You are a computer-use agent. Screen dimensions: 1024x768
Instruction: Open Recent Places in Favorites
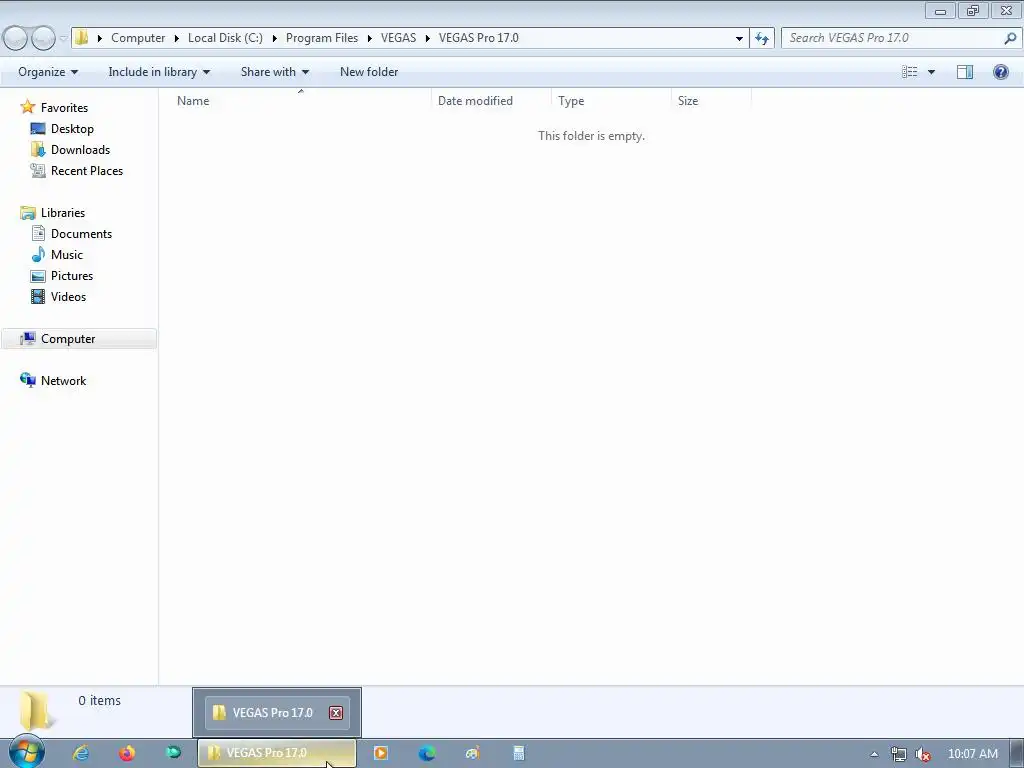[x=87, y=170]
